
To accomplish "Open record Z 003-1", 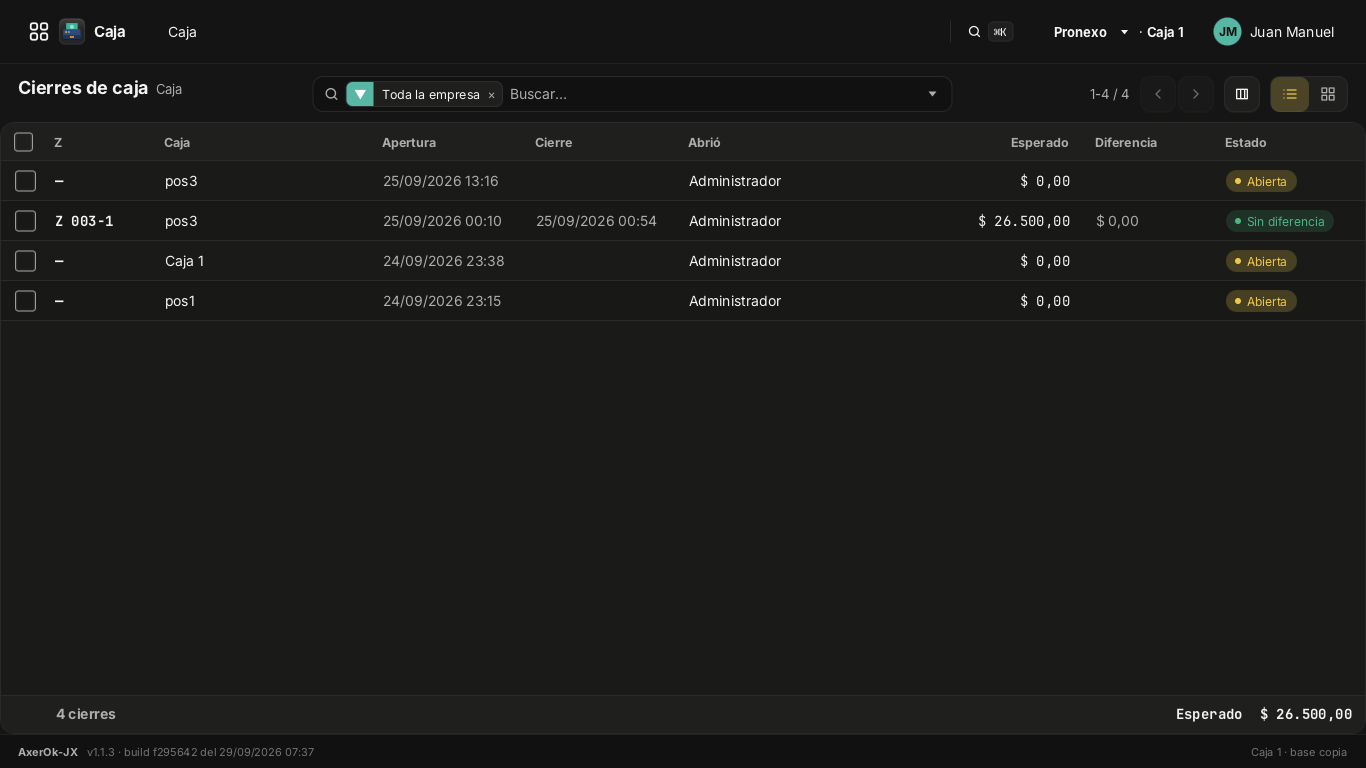I will (x=84, y=221).
